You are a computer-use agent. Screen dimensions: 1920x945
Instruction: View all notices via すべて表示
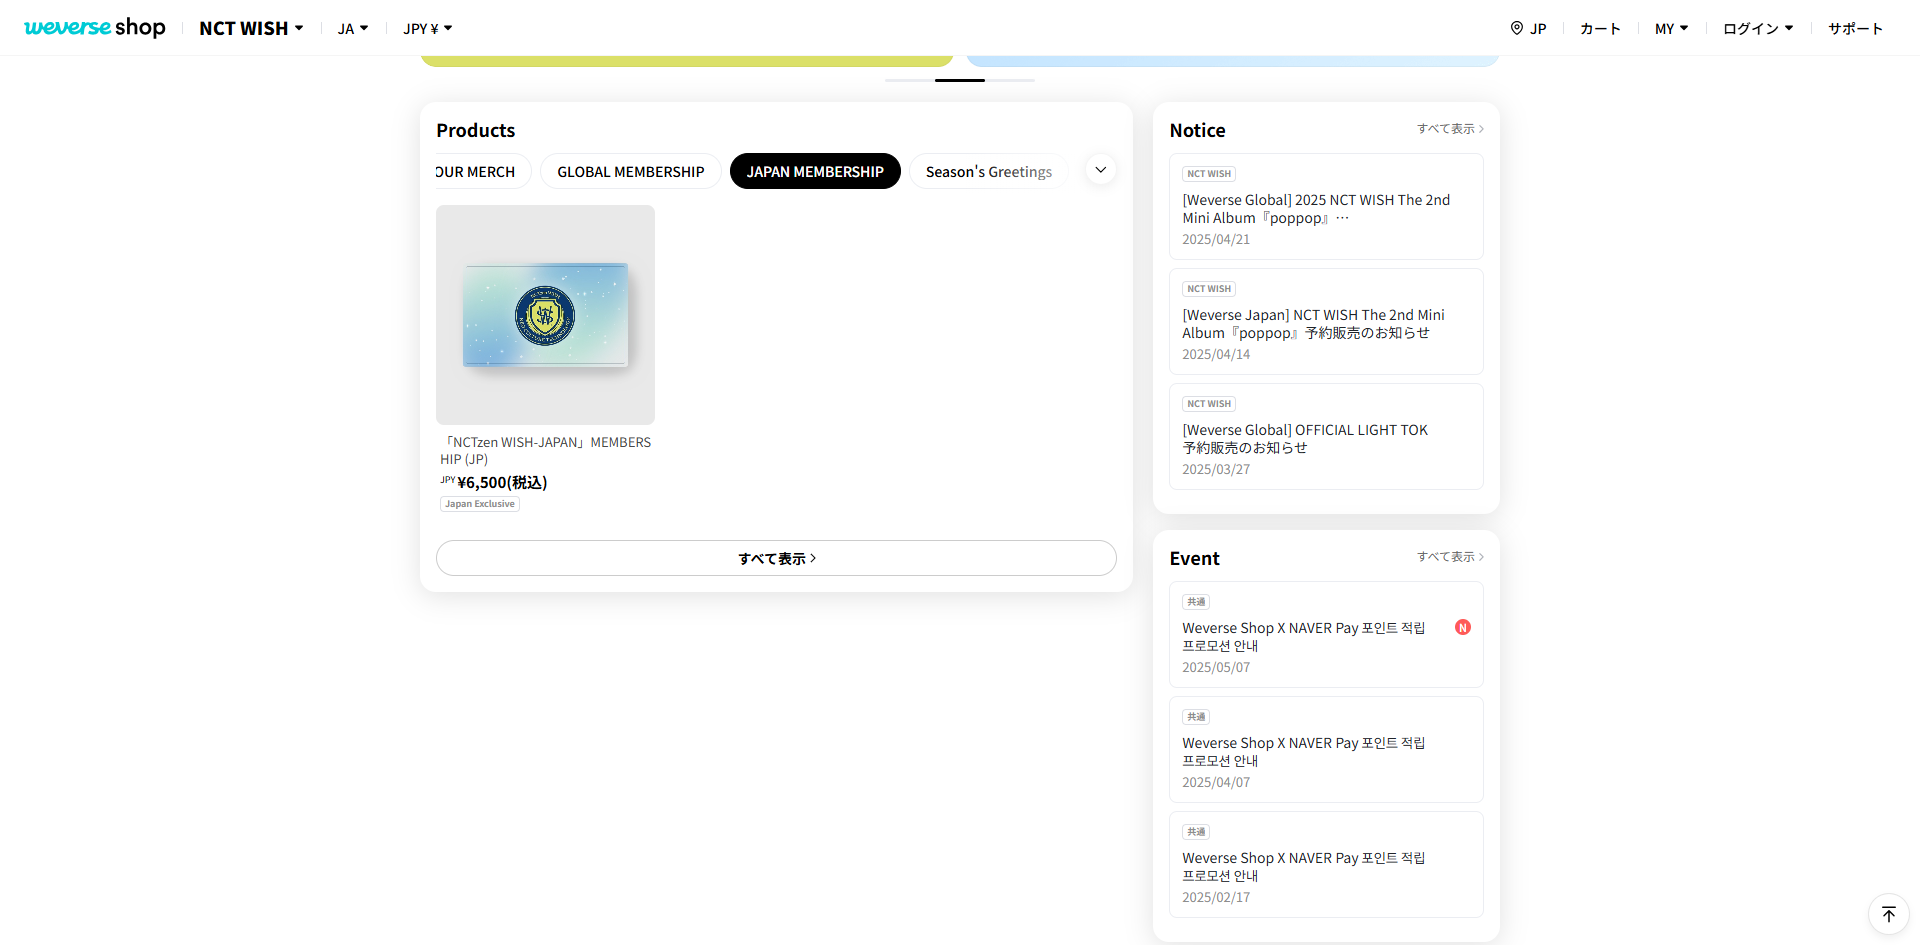1450,129
